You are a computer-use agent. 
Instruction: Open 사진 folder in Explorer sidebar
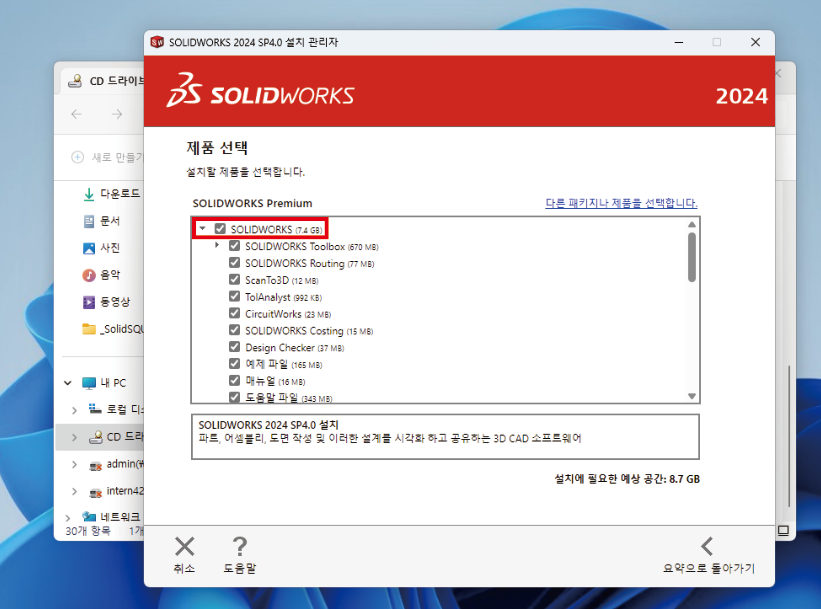point(102,248)
